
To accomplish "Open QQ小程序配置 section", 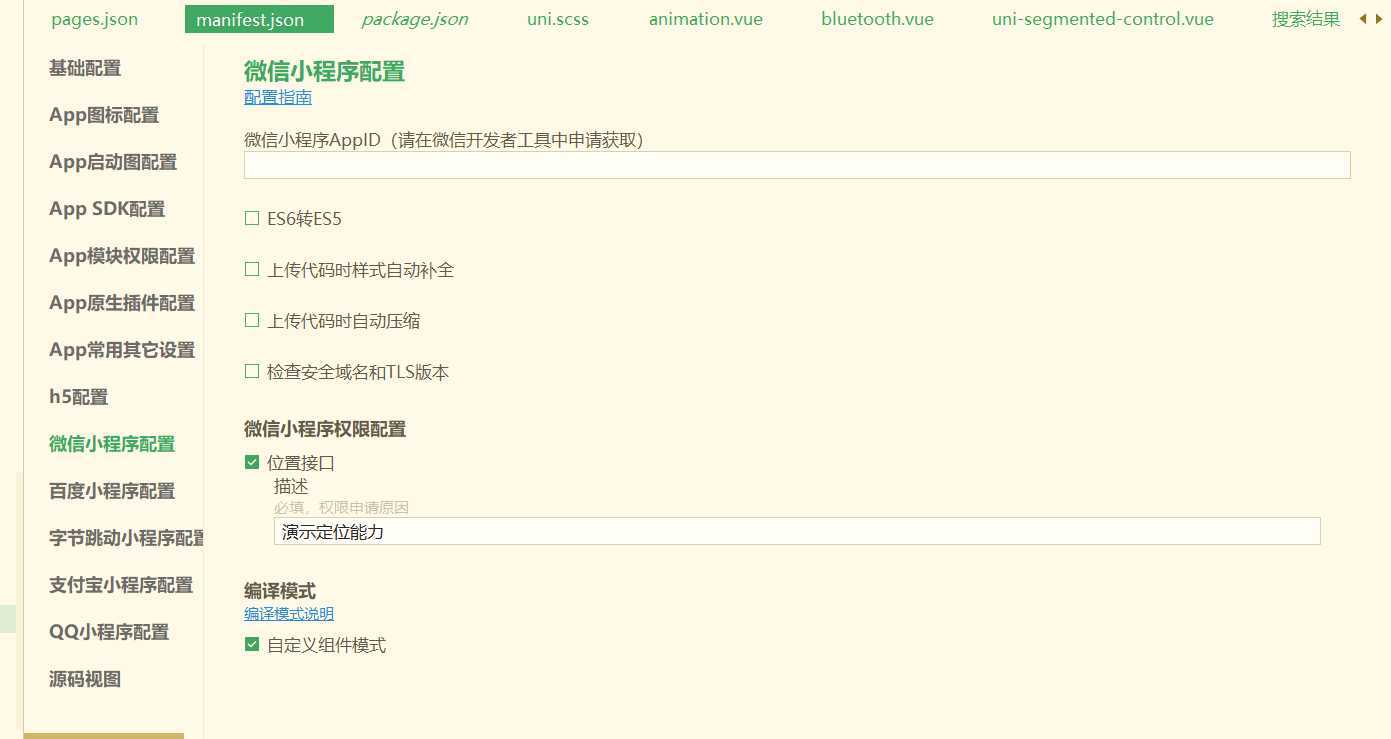I will 109,632.
